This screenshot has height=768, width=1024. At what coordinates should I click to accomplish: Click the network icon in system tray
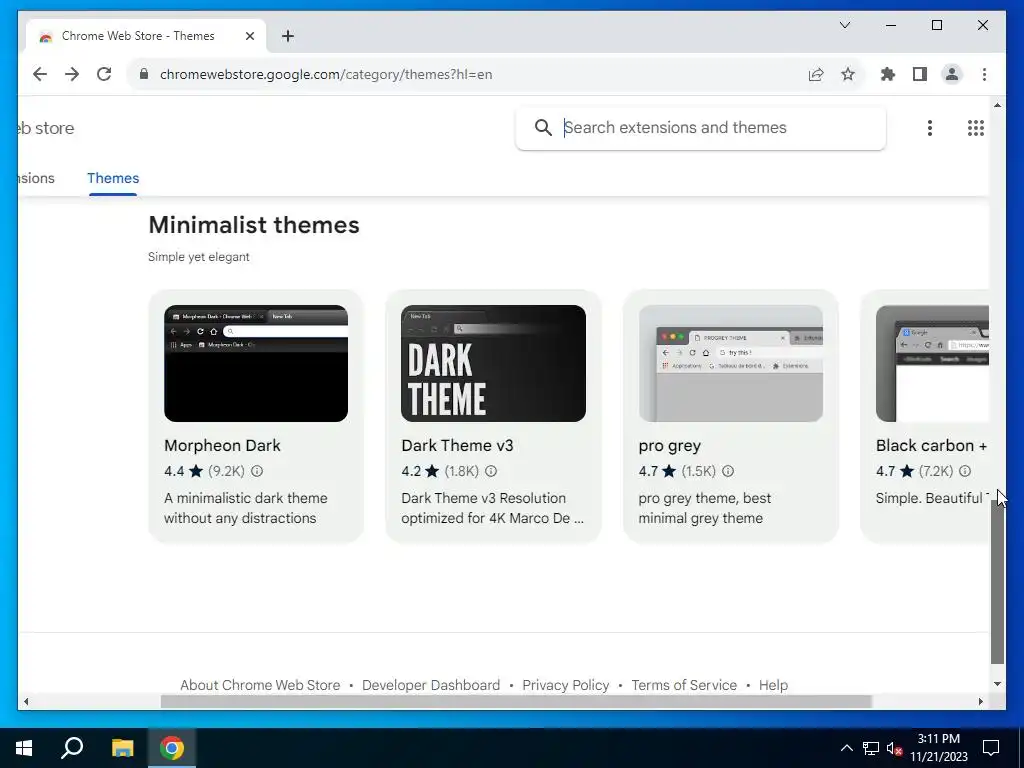(871, 748)
